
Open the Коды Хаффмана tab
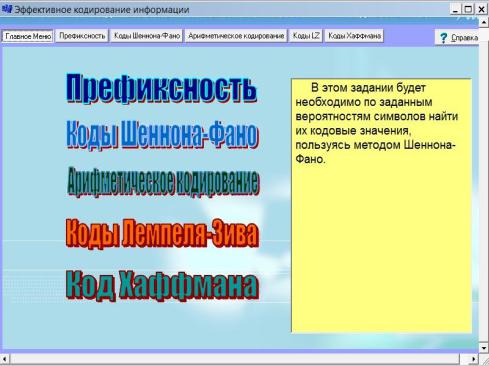coord(354,36)
